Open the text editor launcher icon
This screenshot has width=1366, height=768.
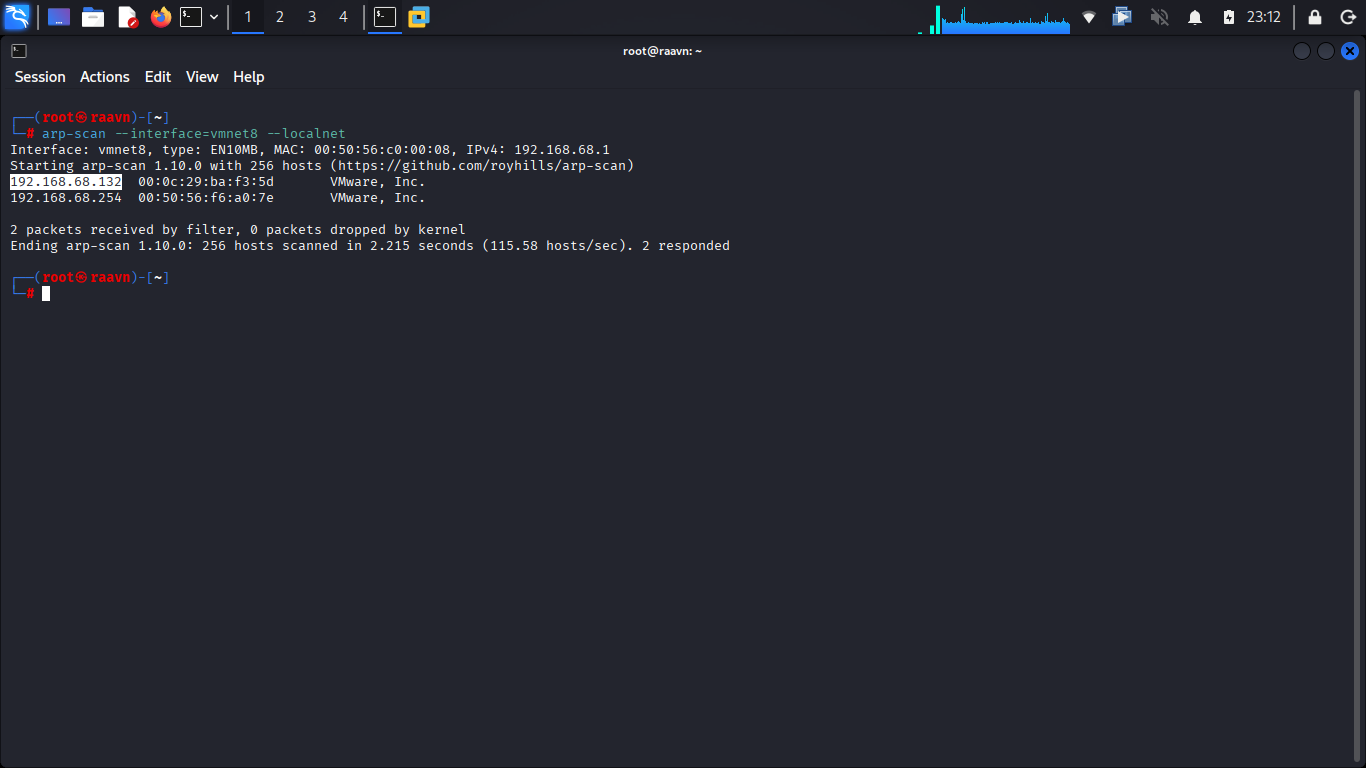(x=127, y=17)
